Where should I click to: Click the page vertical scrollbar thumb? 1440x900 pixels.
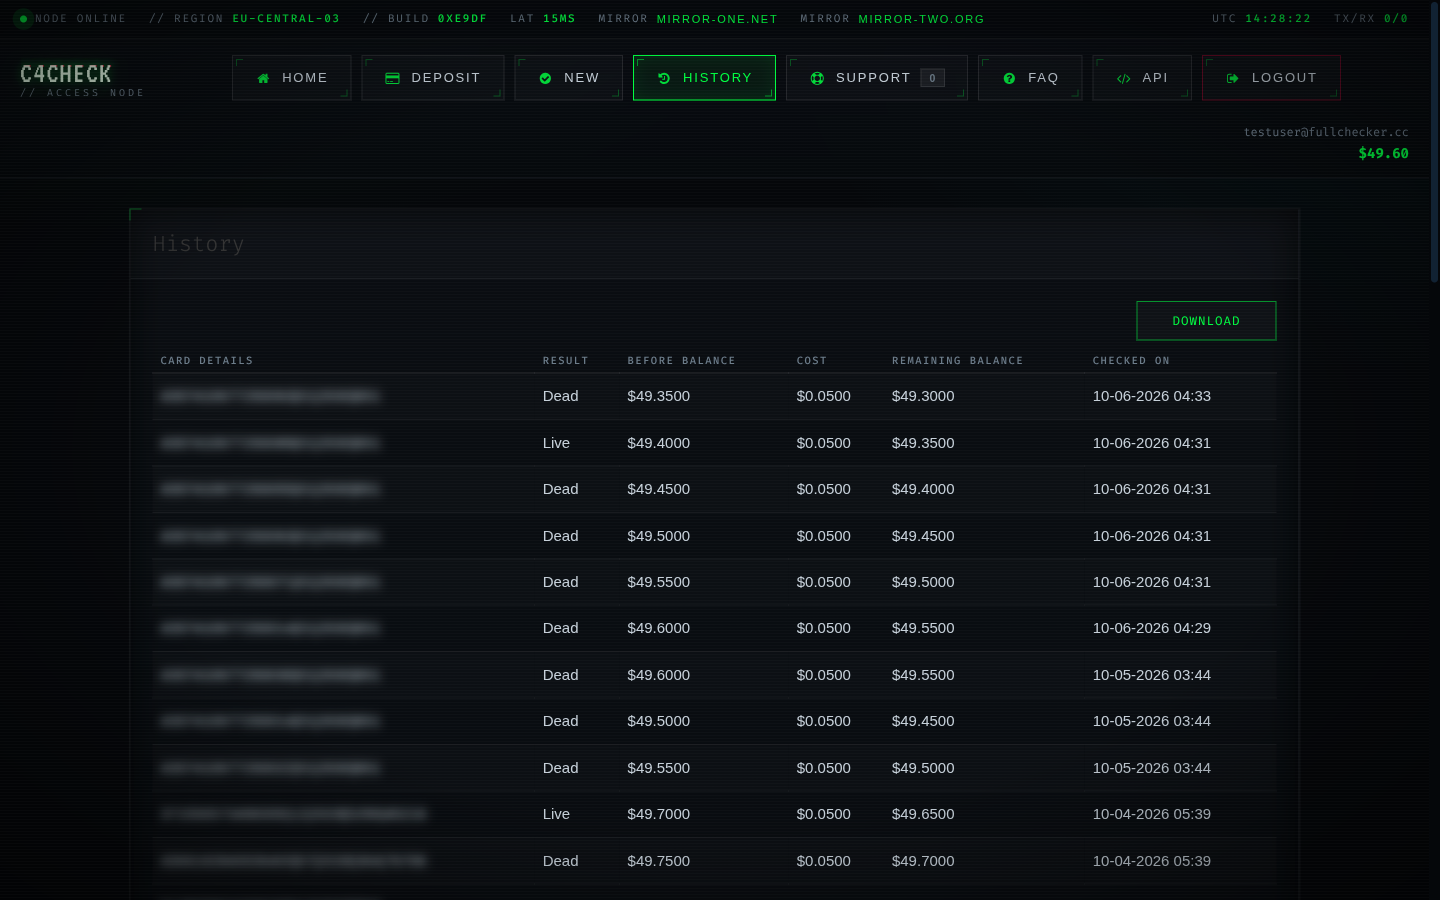click(x=1435, y=140)
